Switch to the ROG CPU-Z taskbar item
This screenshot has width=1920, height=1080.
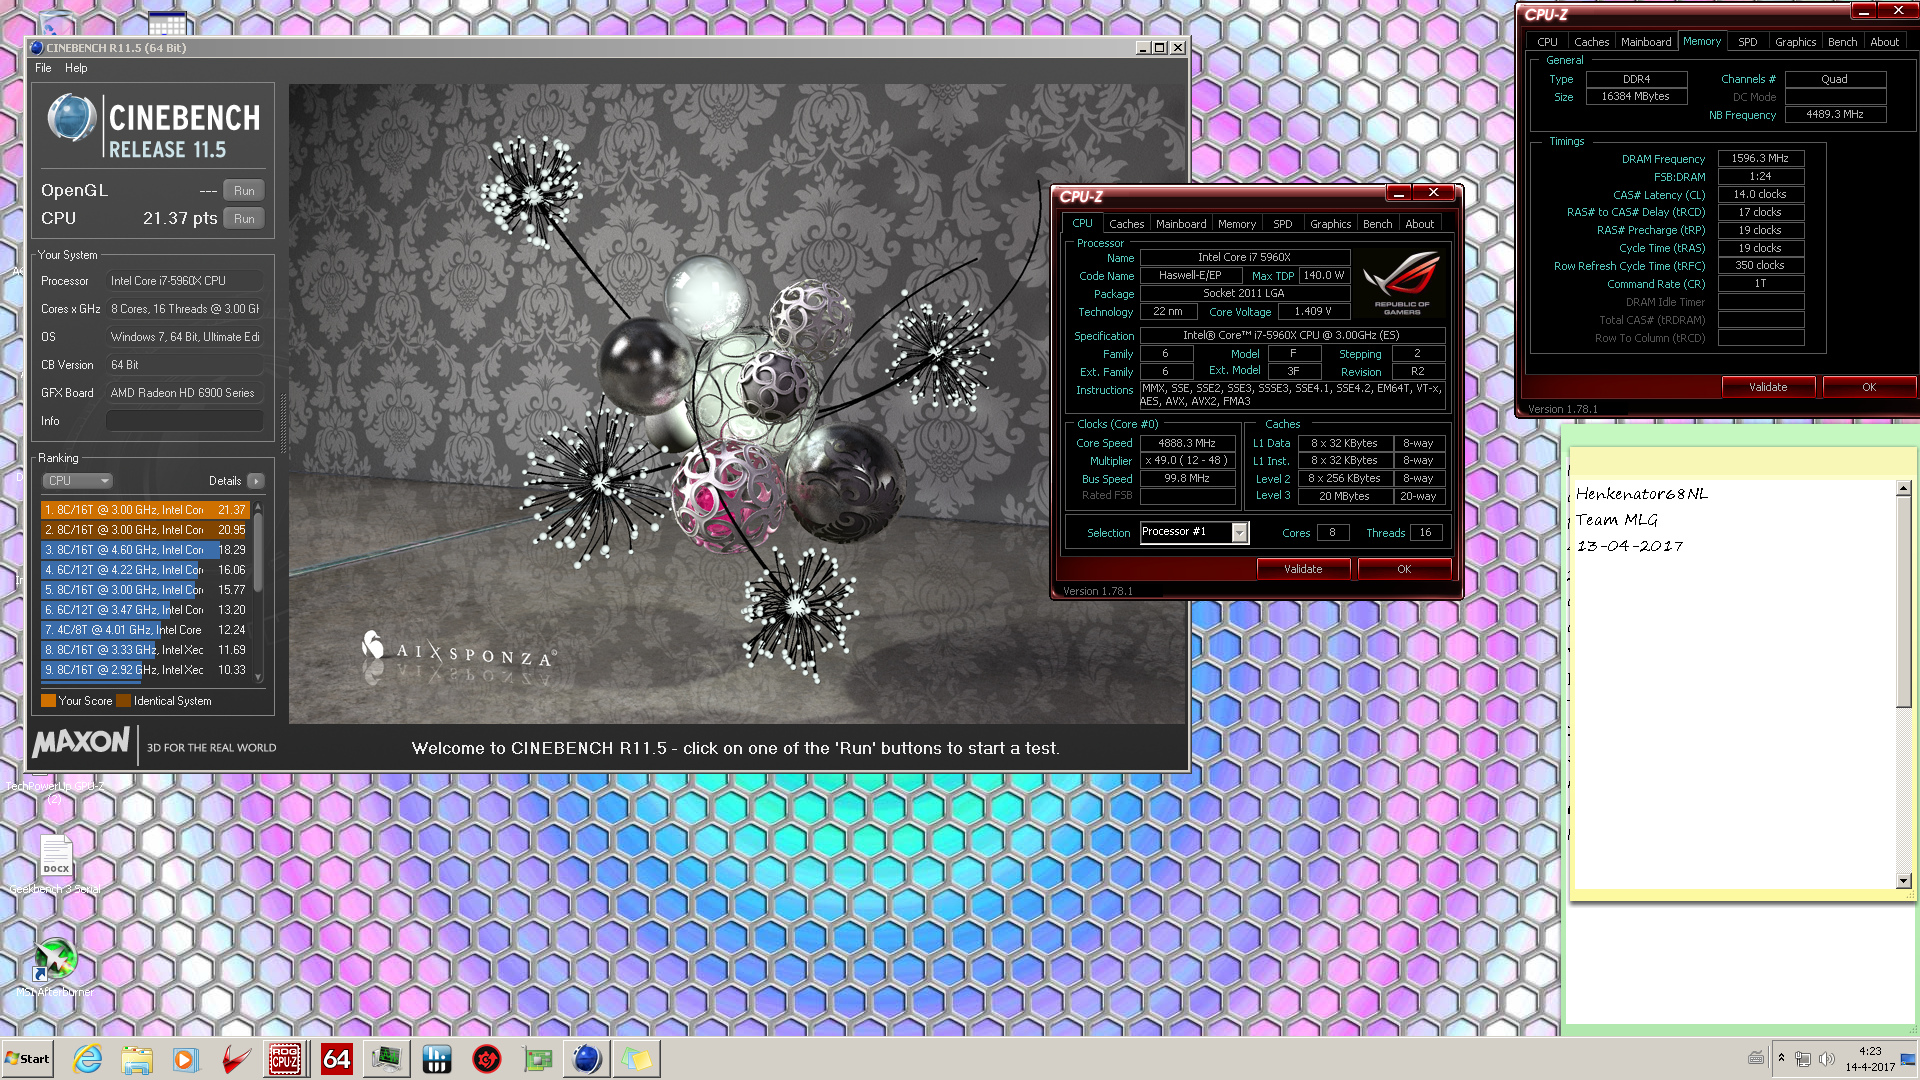point(285,1059)
